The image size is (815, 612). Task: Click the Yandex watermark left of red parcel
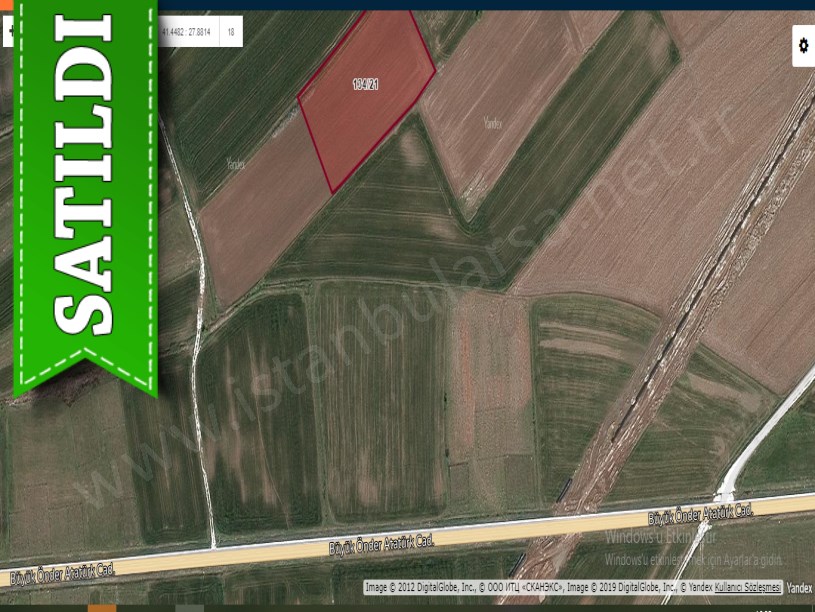pos(236,163)
